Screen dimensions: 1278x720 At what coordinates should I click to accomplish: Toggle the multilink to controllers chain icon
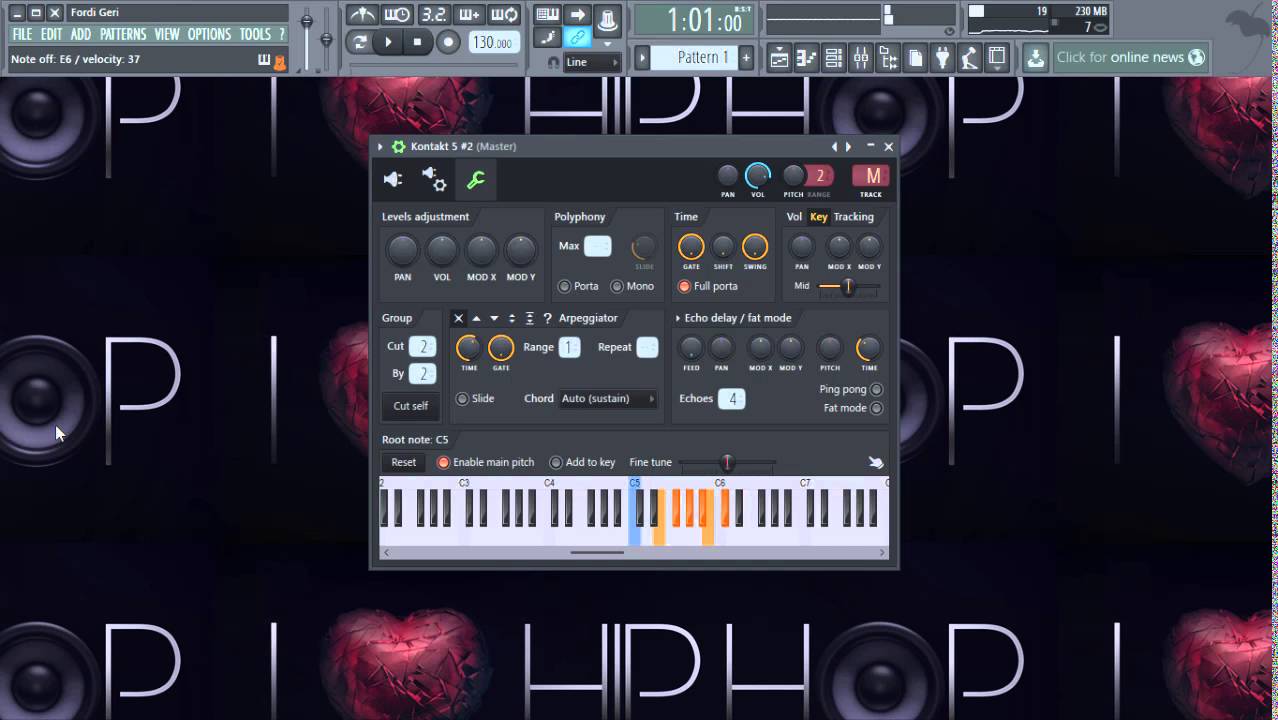(577, 38)
